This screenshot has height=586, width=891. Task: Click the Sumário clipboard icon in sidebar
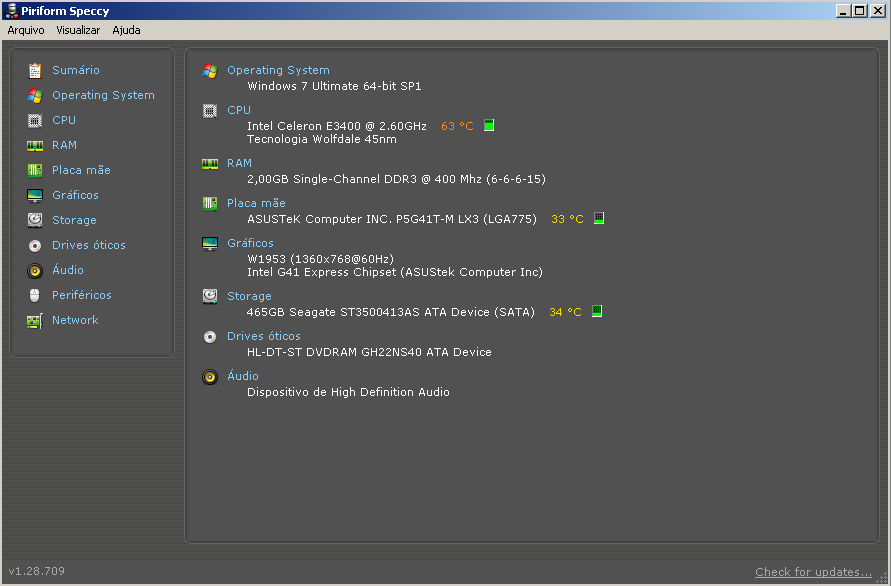(x=35, y=70)
